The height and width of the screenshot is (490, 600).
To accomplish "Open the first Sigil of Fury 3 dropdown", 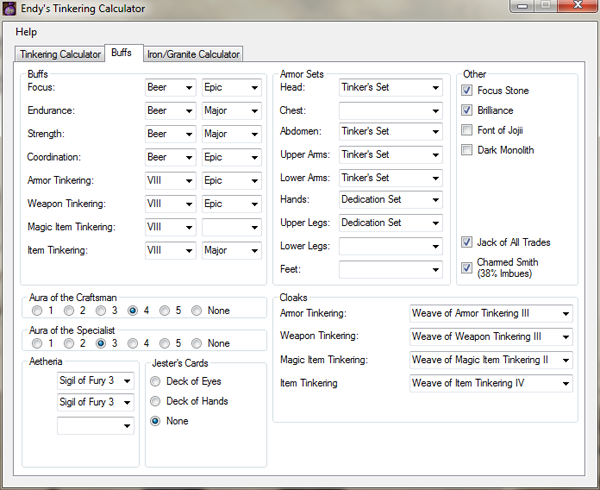I will click(x=95, y=381).
